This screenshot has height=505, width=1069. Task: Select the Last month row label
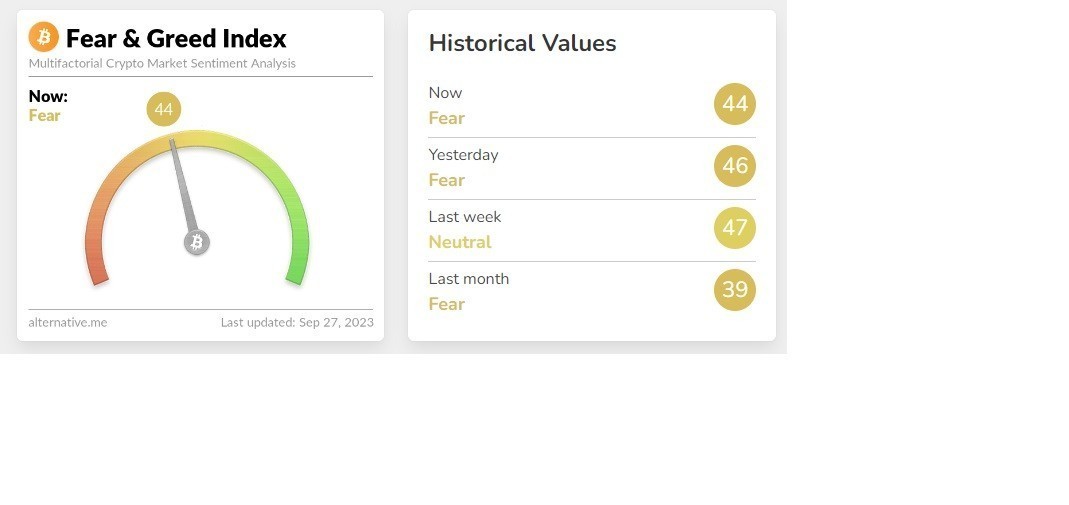point(469,279)
